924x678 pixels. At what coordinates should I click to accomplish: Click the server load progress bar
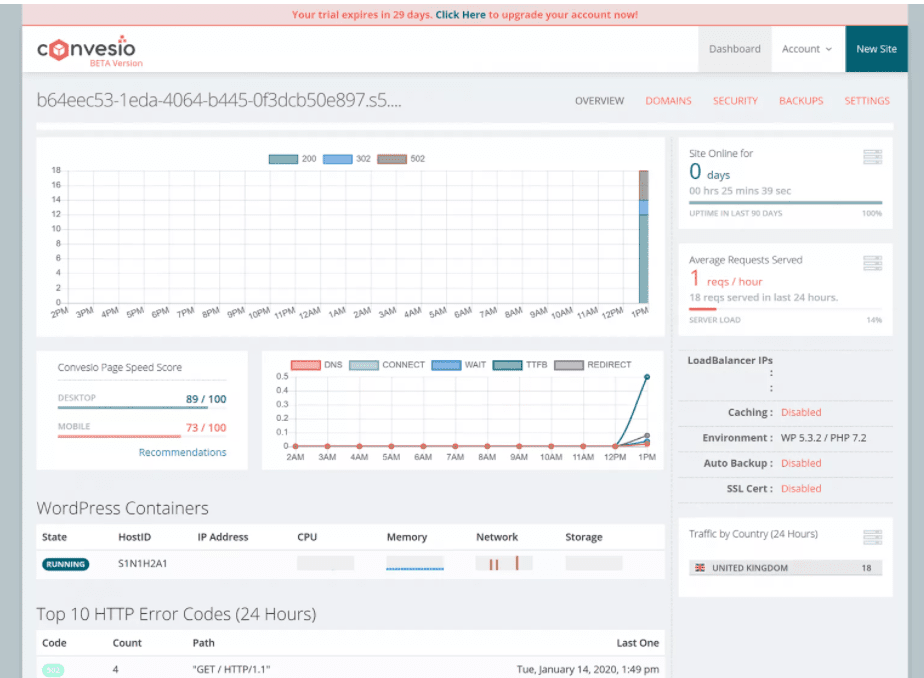(x=786, y=309)
